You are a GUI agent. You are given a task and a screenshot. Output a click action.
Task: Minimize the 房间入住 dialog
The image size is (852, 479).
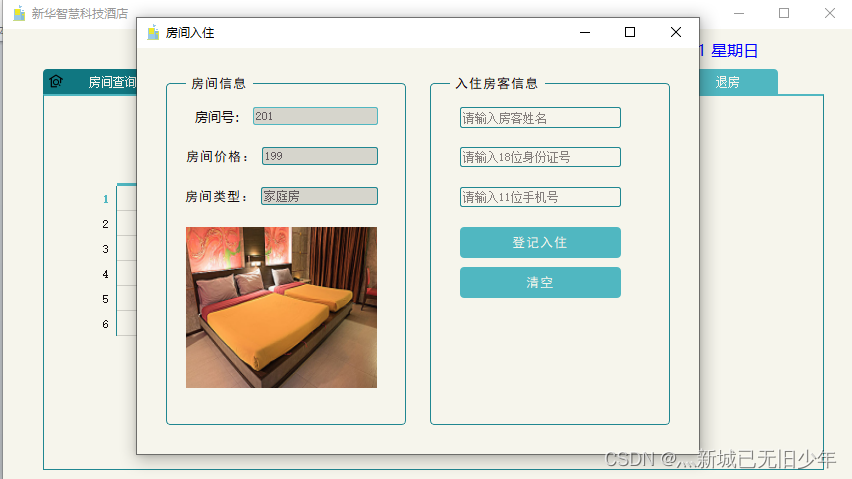click(585, 33)
